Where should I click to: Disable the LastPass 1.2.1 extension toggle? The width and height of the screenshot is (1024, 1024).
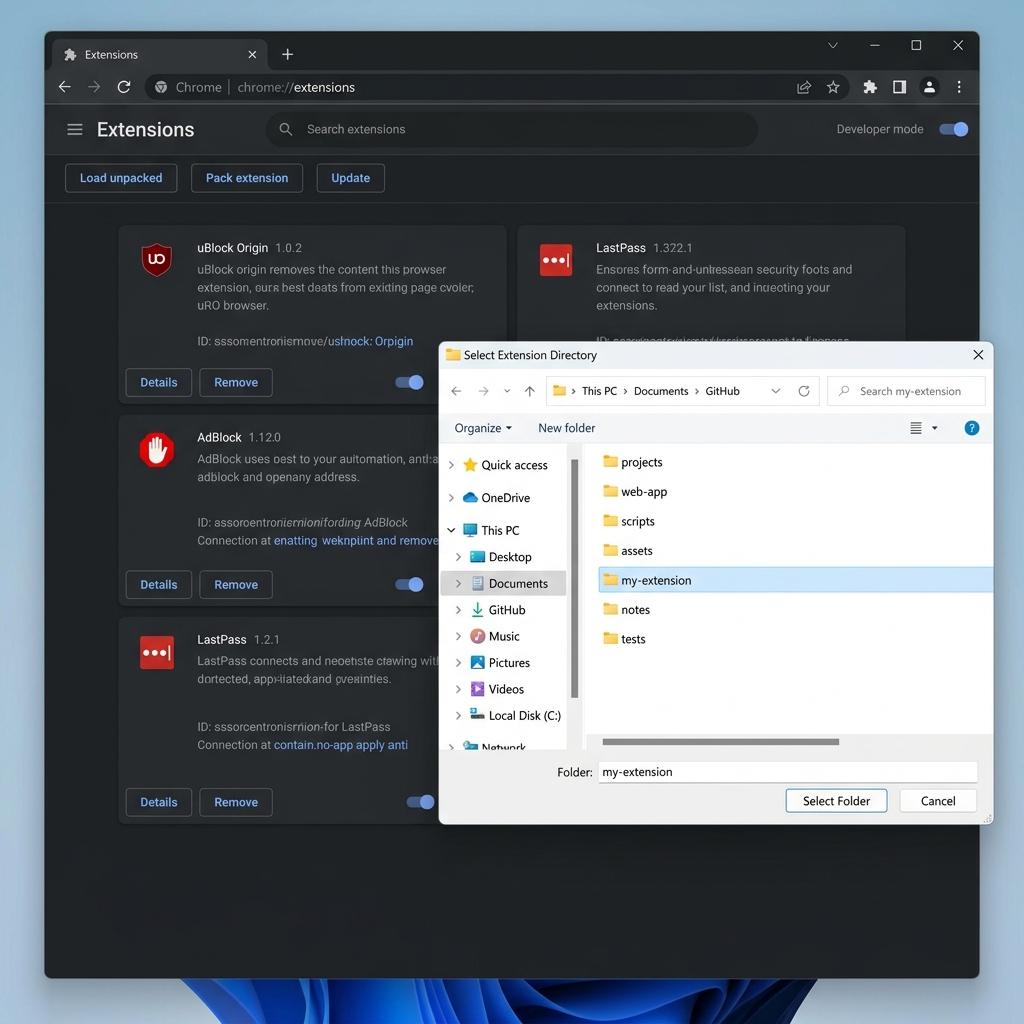[421, 802]
